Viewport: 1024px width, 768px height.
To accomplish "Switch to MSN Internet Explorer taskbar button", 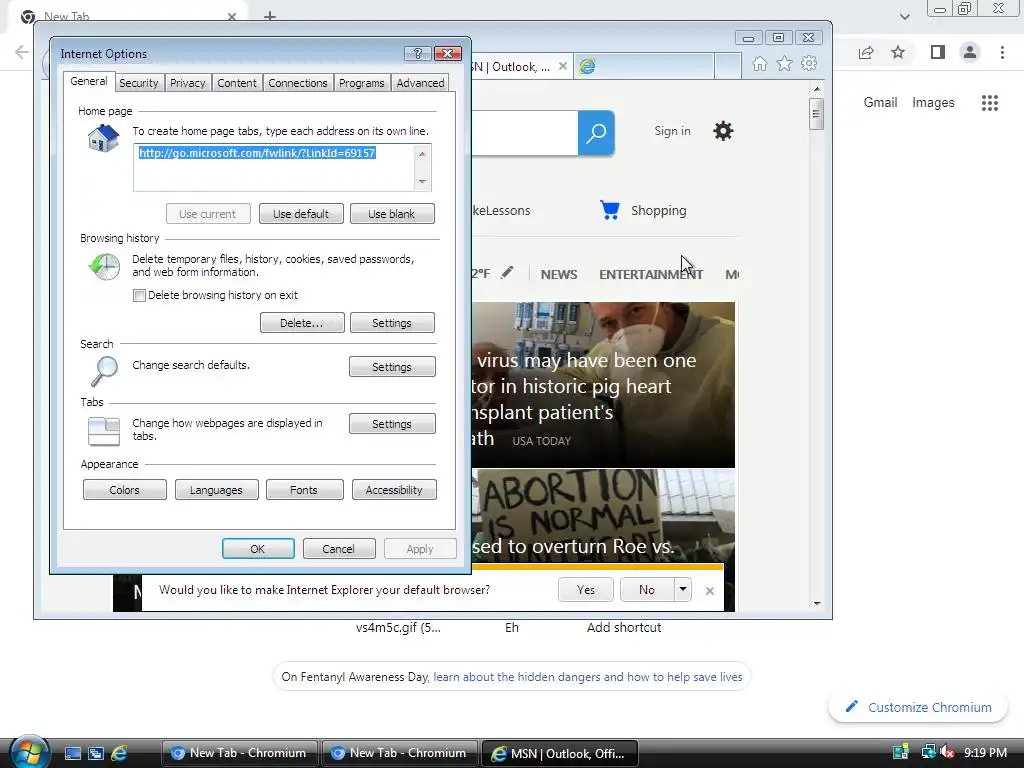I will (559, 753).
